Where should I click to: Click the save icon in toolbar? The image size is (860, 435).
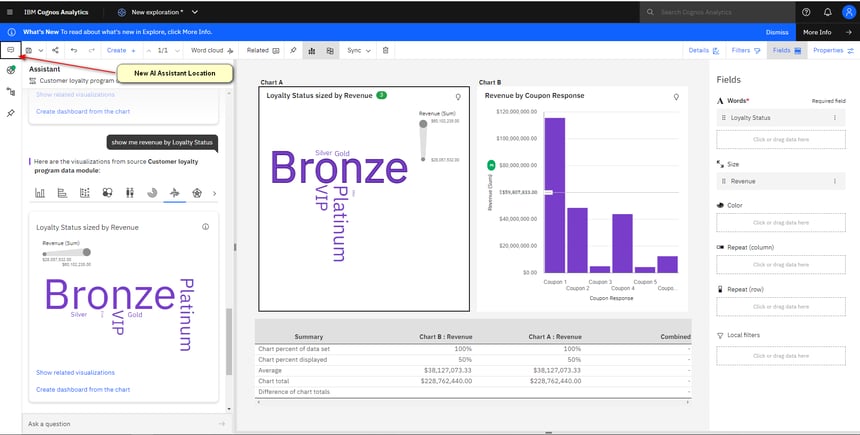click(29, 50)
